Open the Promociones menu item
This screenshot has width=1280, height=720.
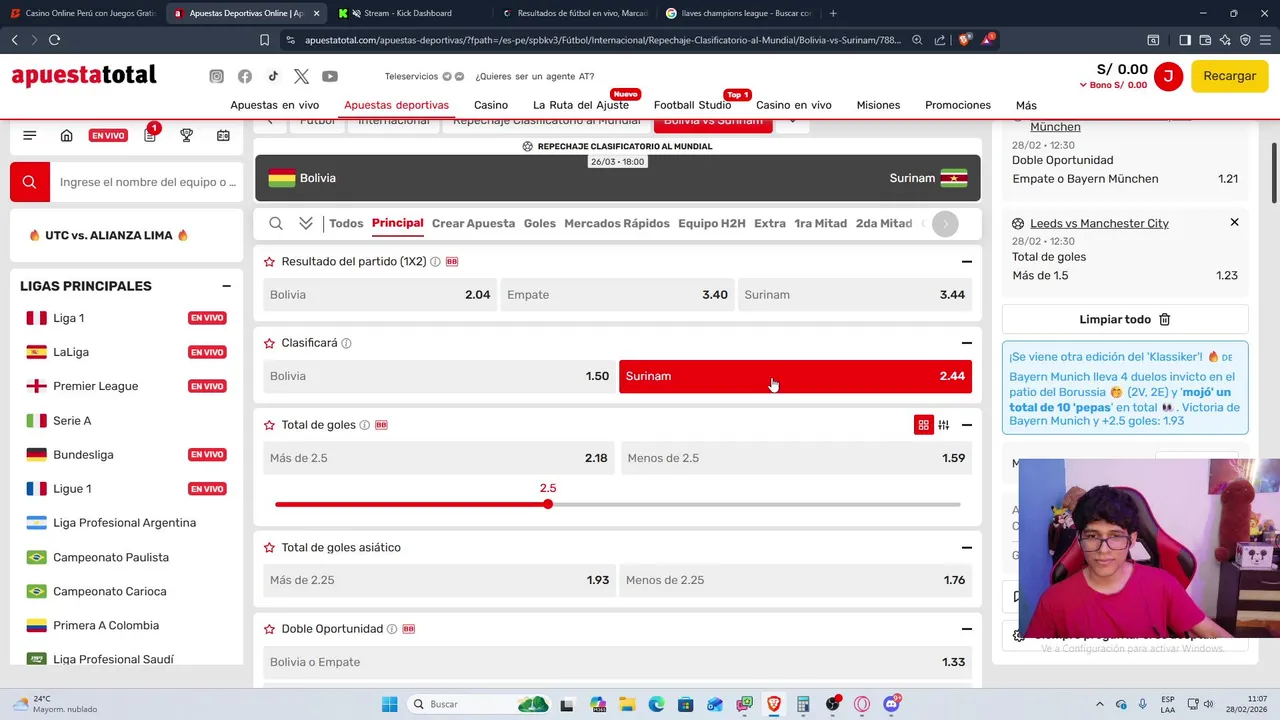click(x=958, y=105)
